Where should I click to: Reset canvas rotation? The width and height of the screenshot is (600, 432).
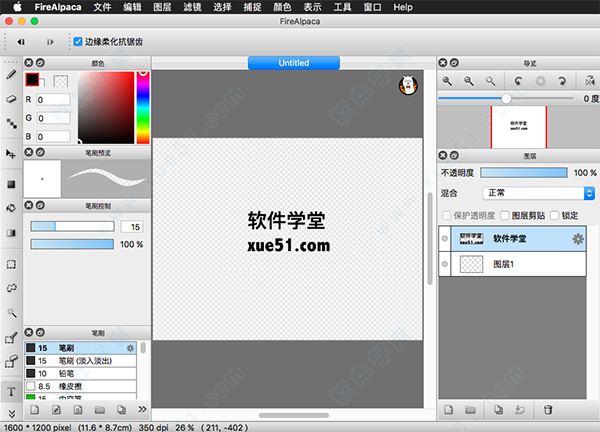click(x=540, y=81)
